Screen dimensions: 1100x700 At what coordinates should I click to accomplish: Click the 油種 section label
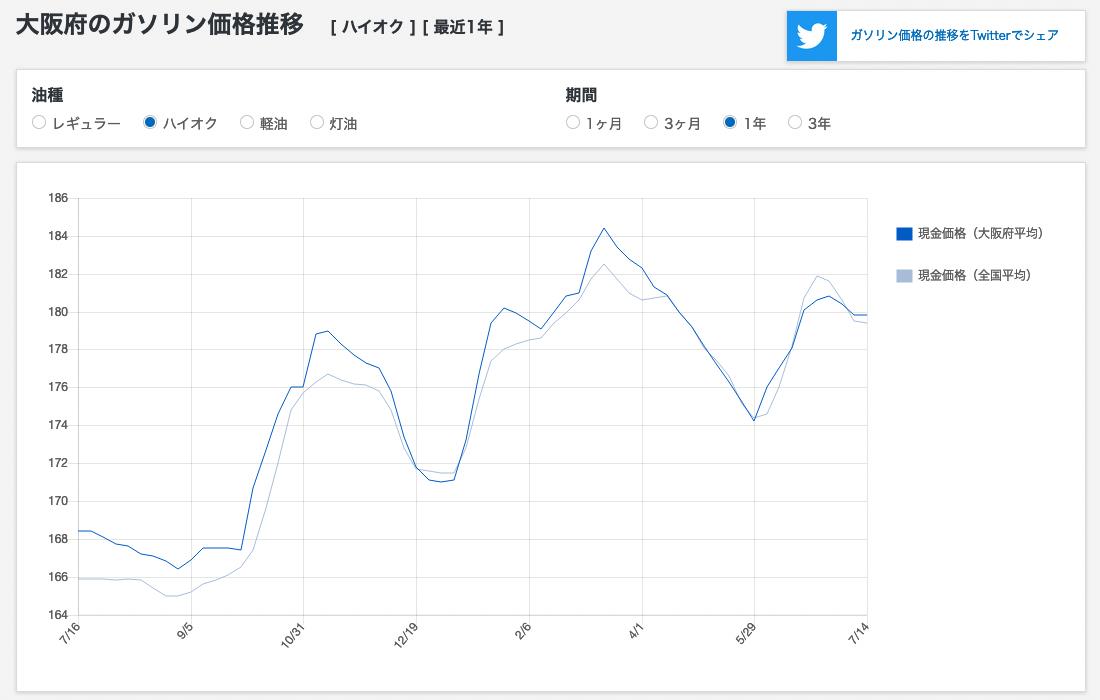click(x=47, y=95)
